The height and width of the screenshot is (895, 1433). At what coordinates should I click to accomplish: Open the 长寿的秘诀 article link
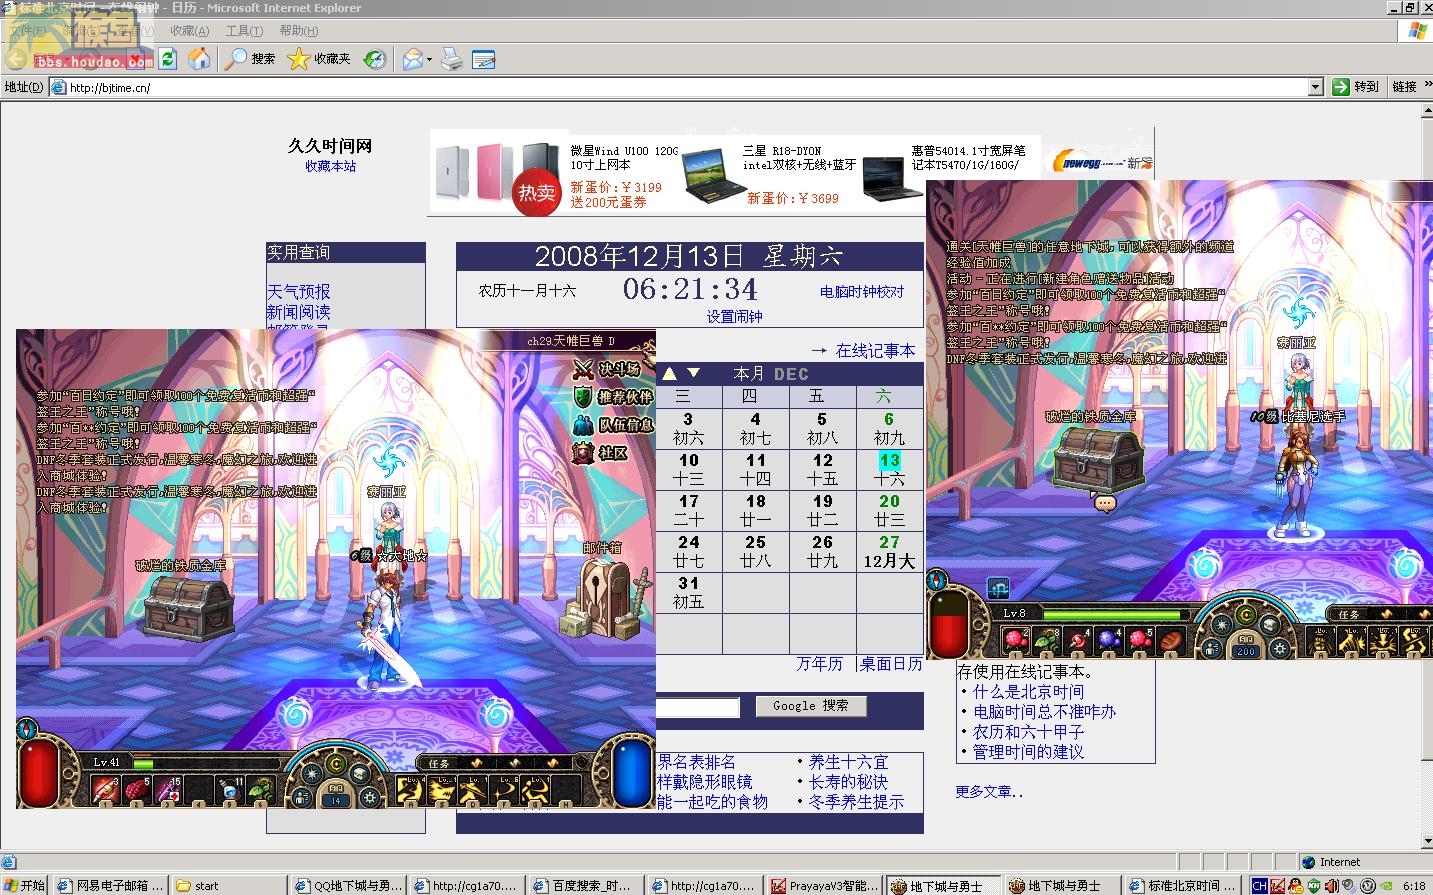tap(848, 782)
